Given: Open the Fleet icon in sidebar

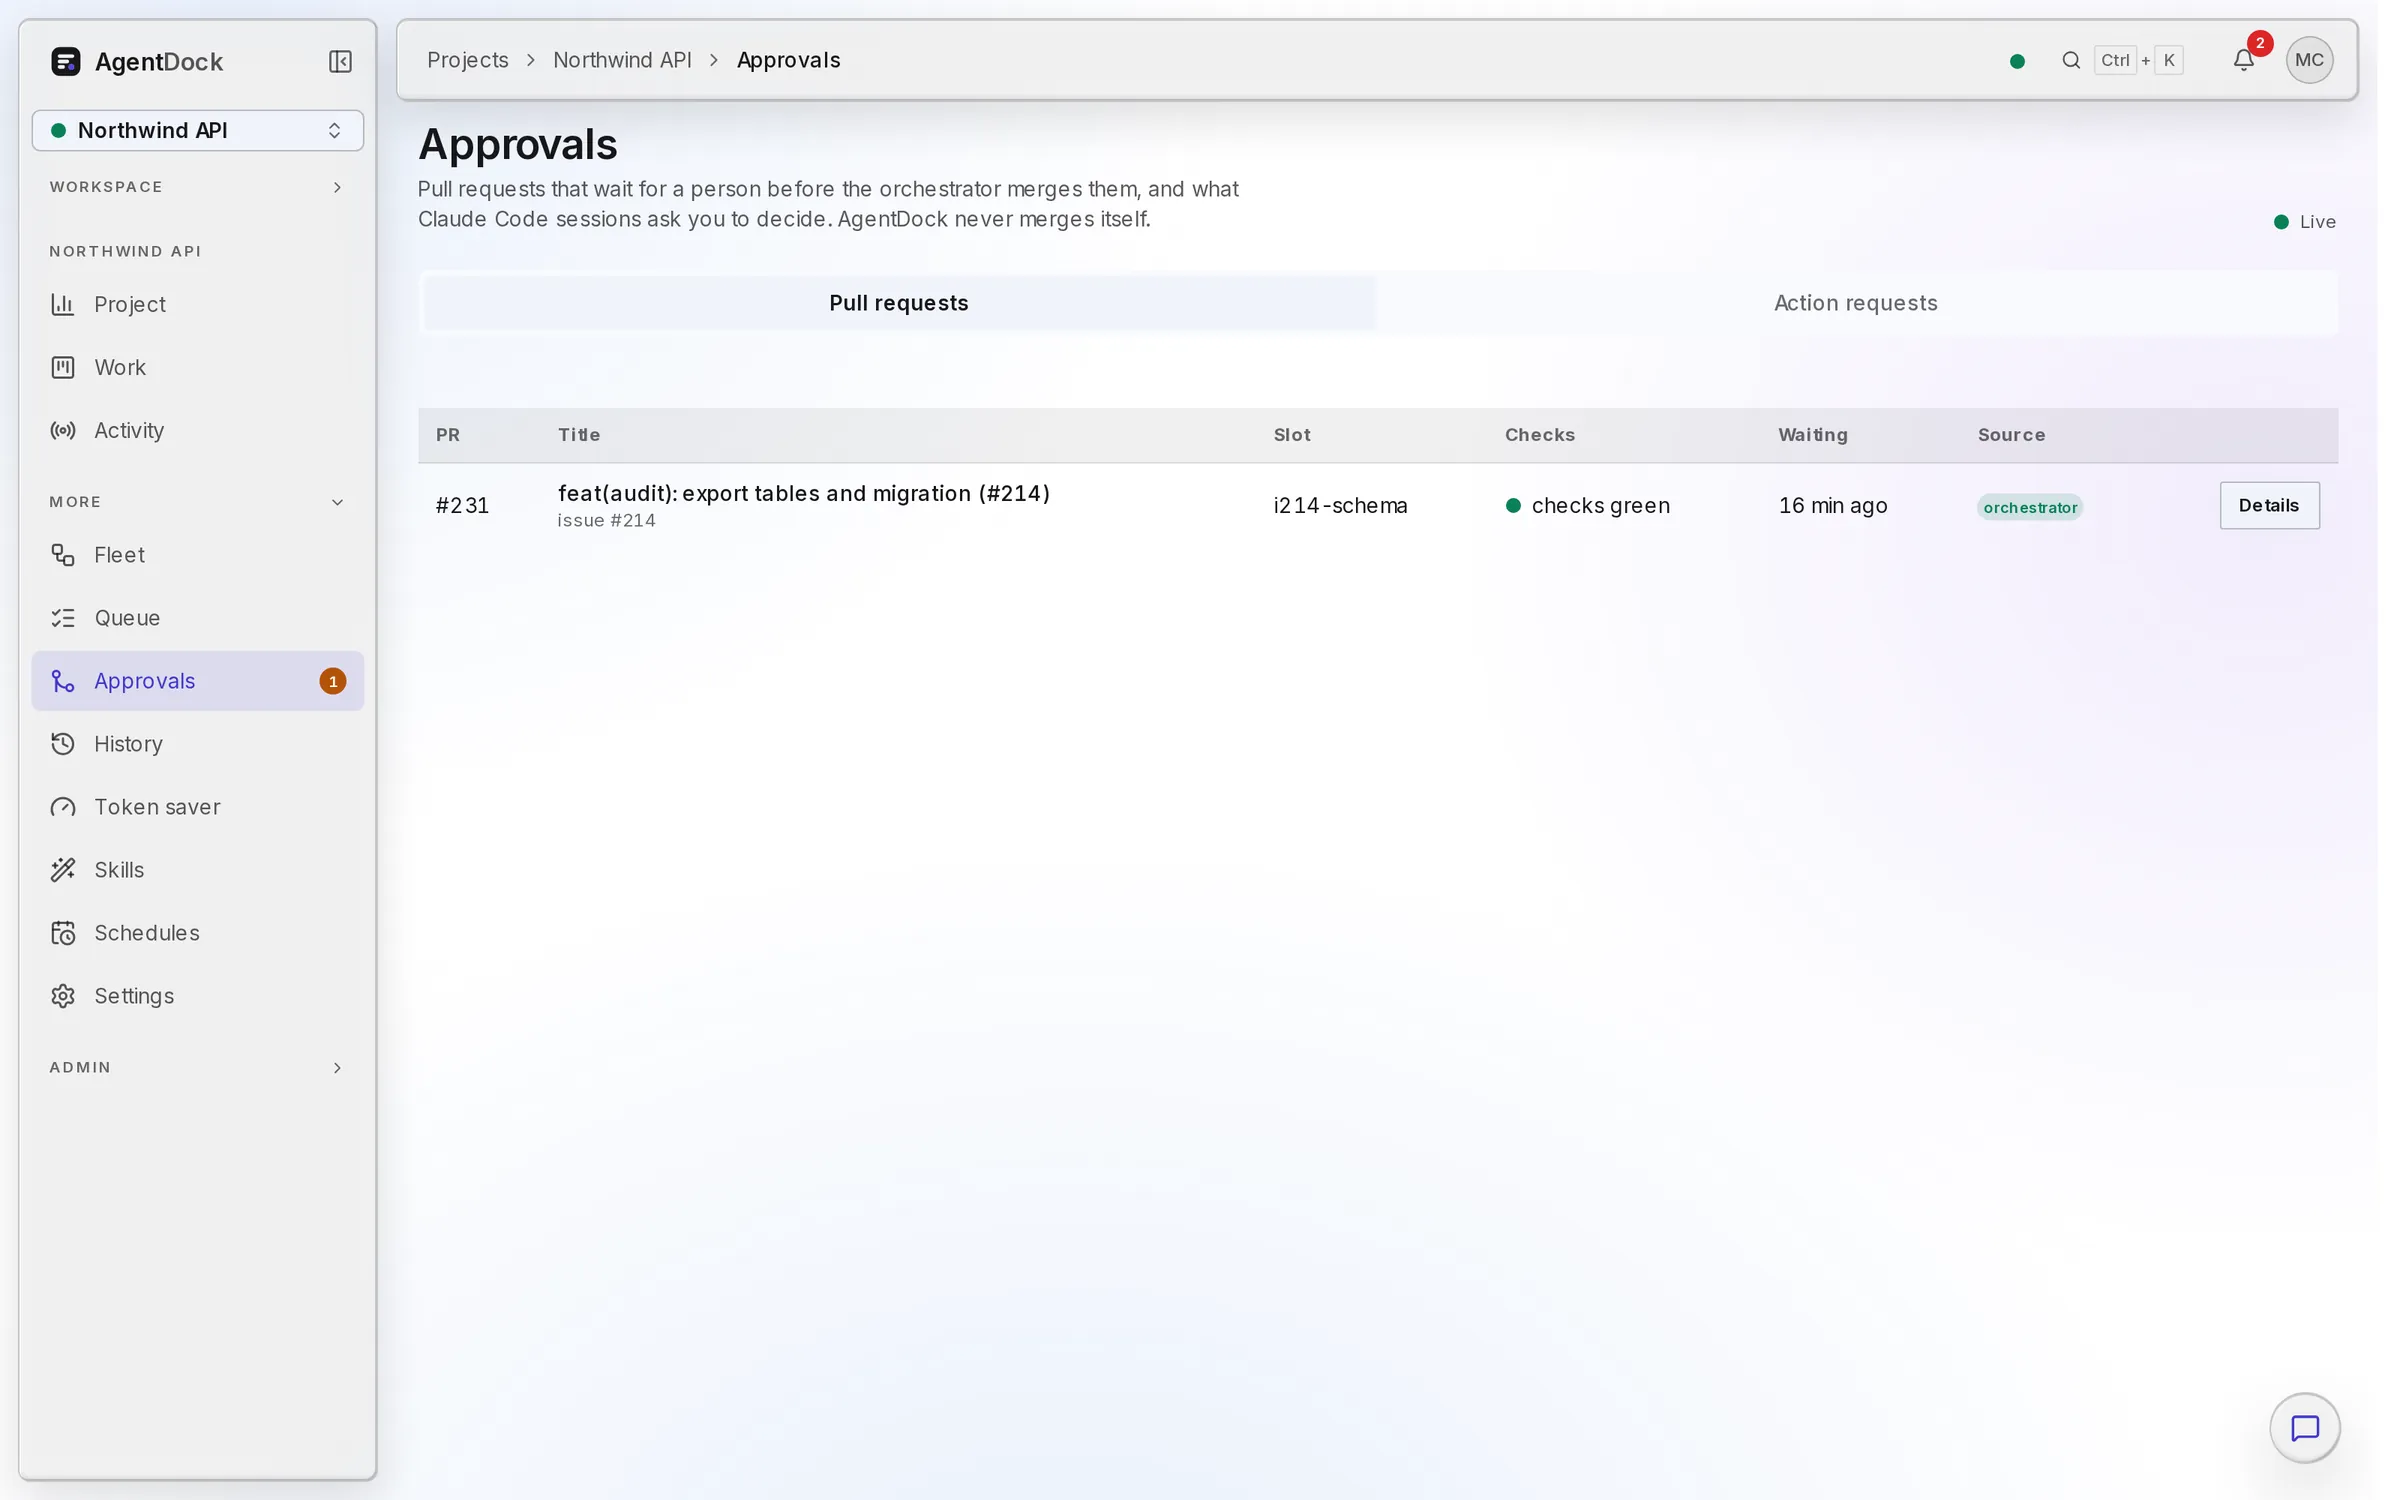Looking at the screenshot, I should click(x=63, y=555).
